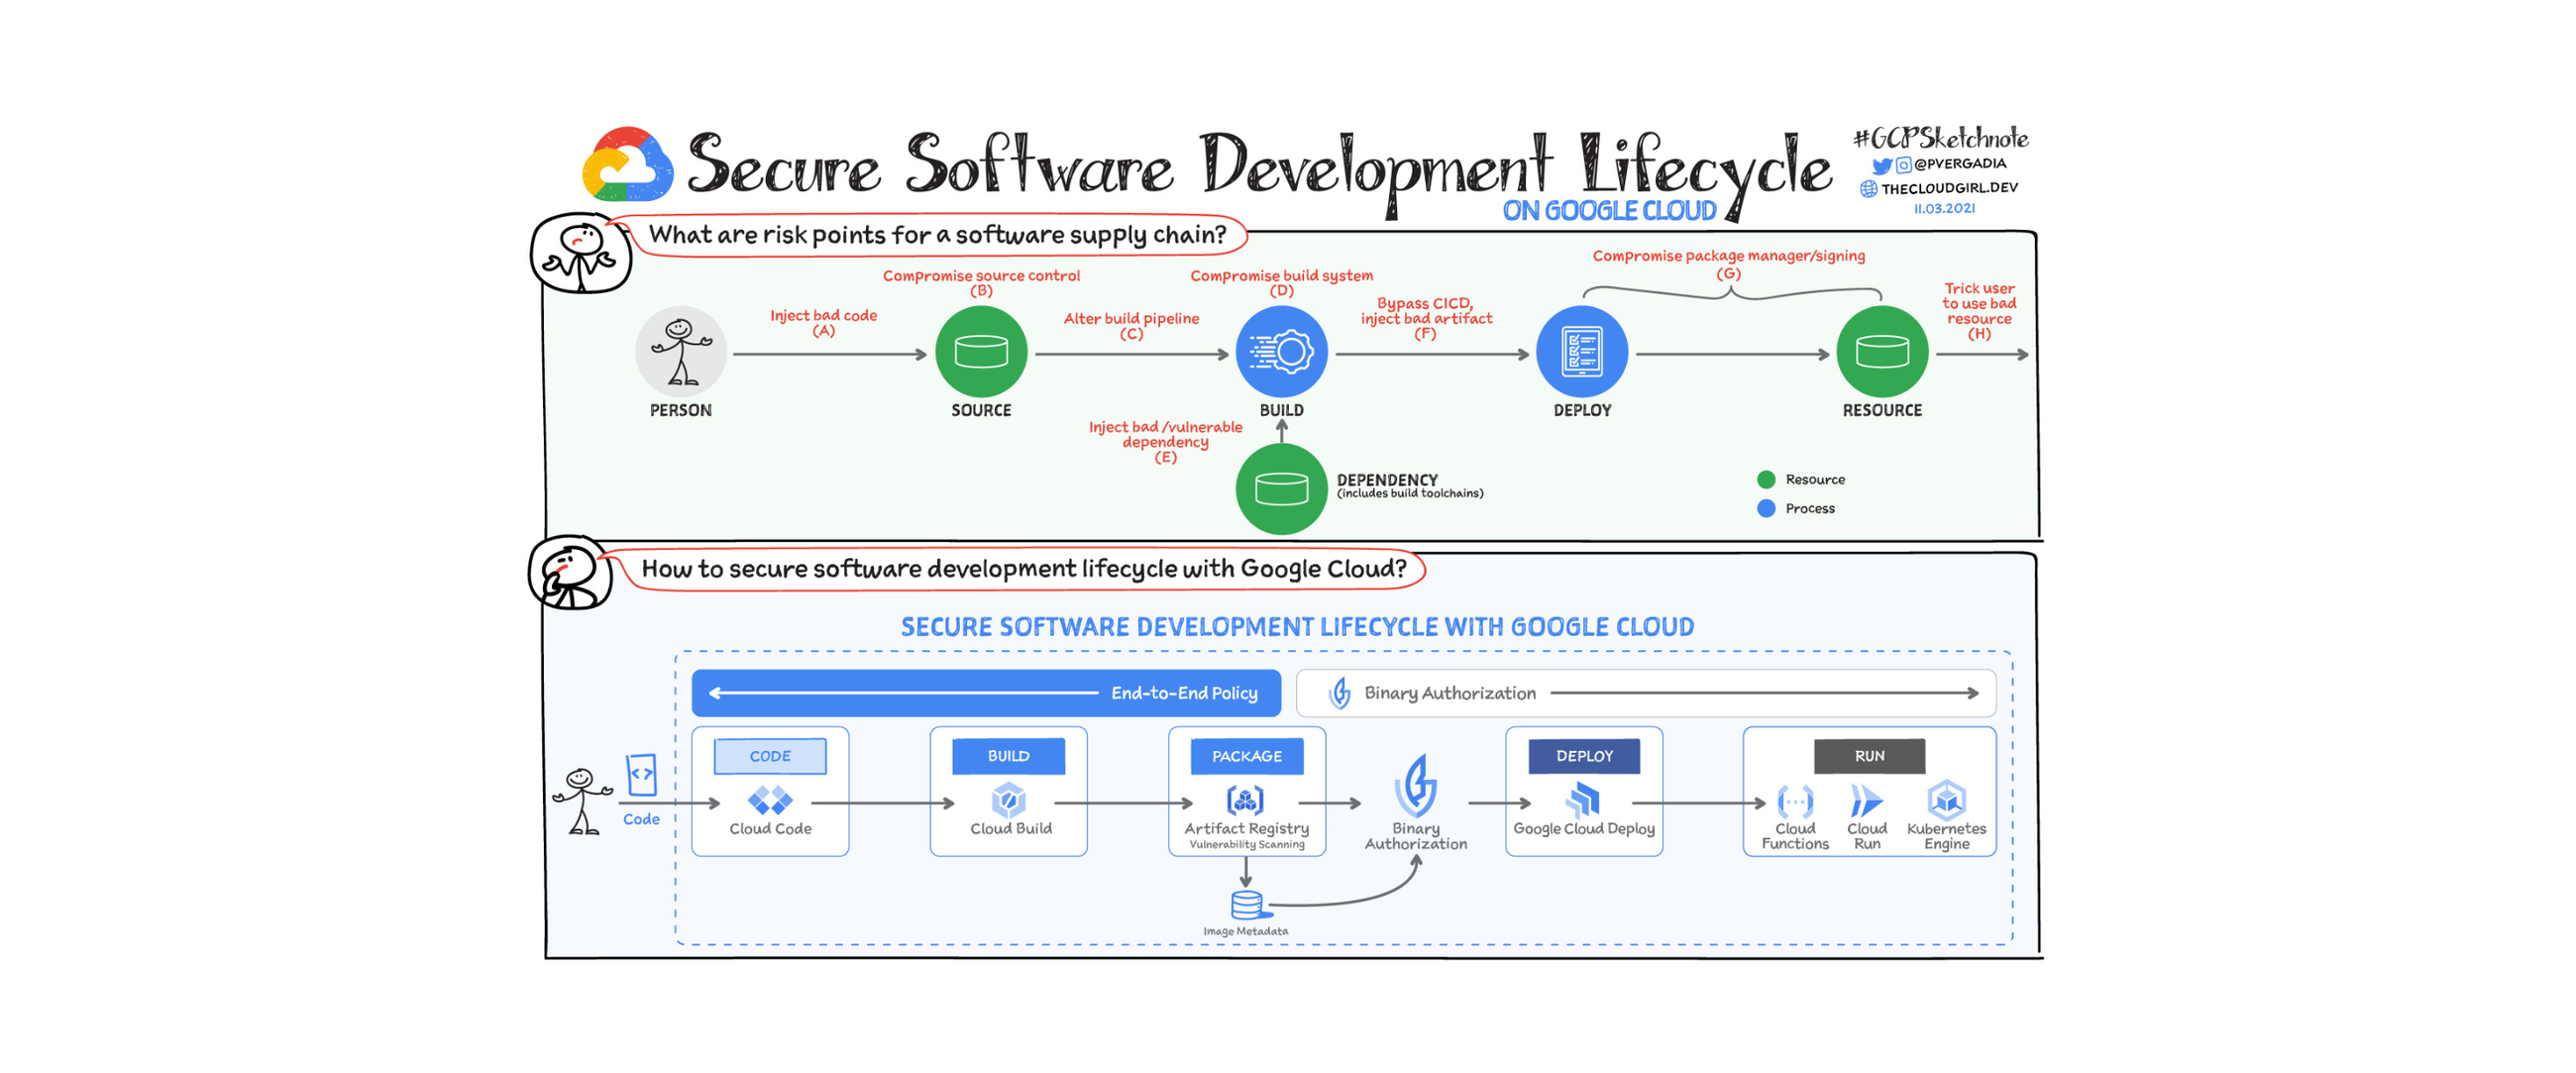
Task: Click the 'How to secure' question speech bubble
Action: [x=1024, y=569]
